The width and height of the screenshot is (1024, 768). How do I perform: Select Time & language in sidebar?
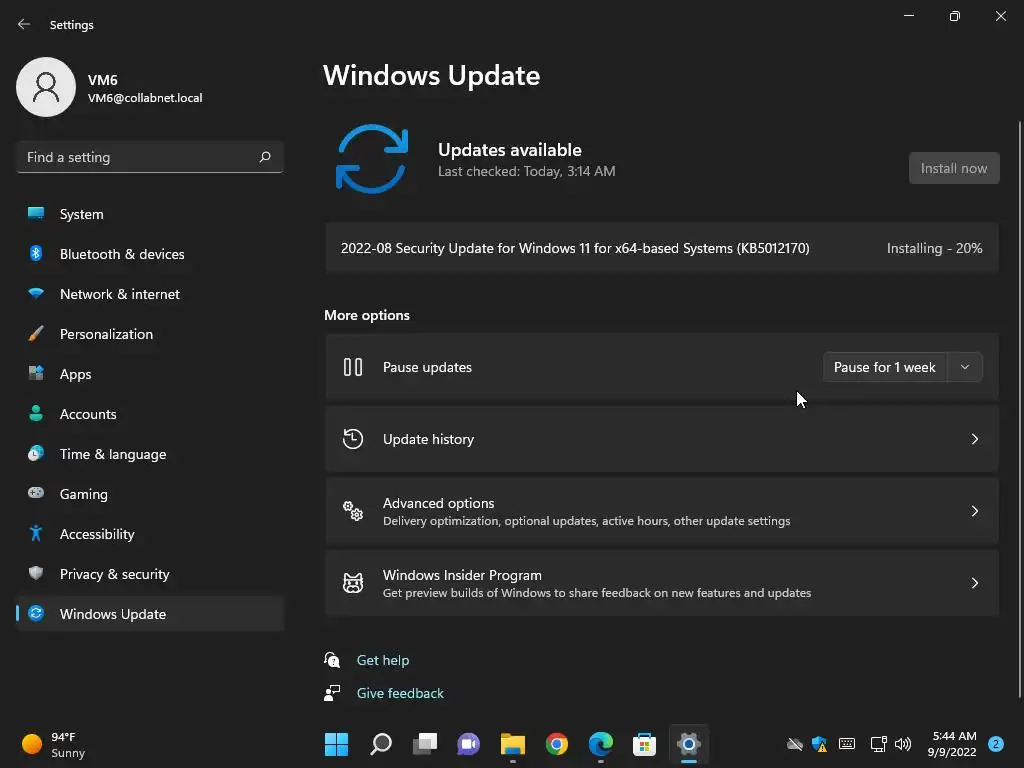point(150,454)
